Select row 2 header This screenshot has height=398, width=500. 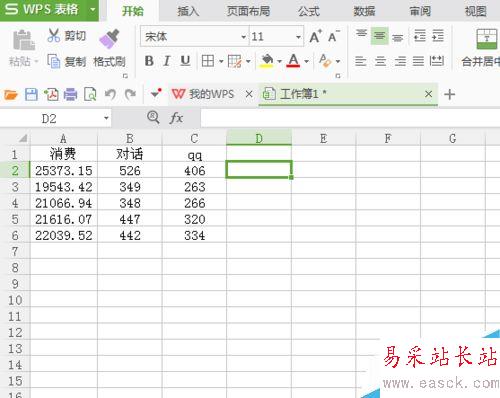(x=15, y=170)
